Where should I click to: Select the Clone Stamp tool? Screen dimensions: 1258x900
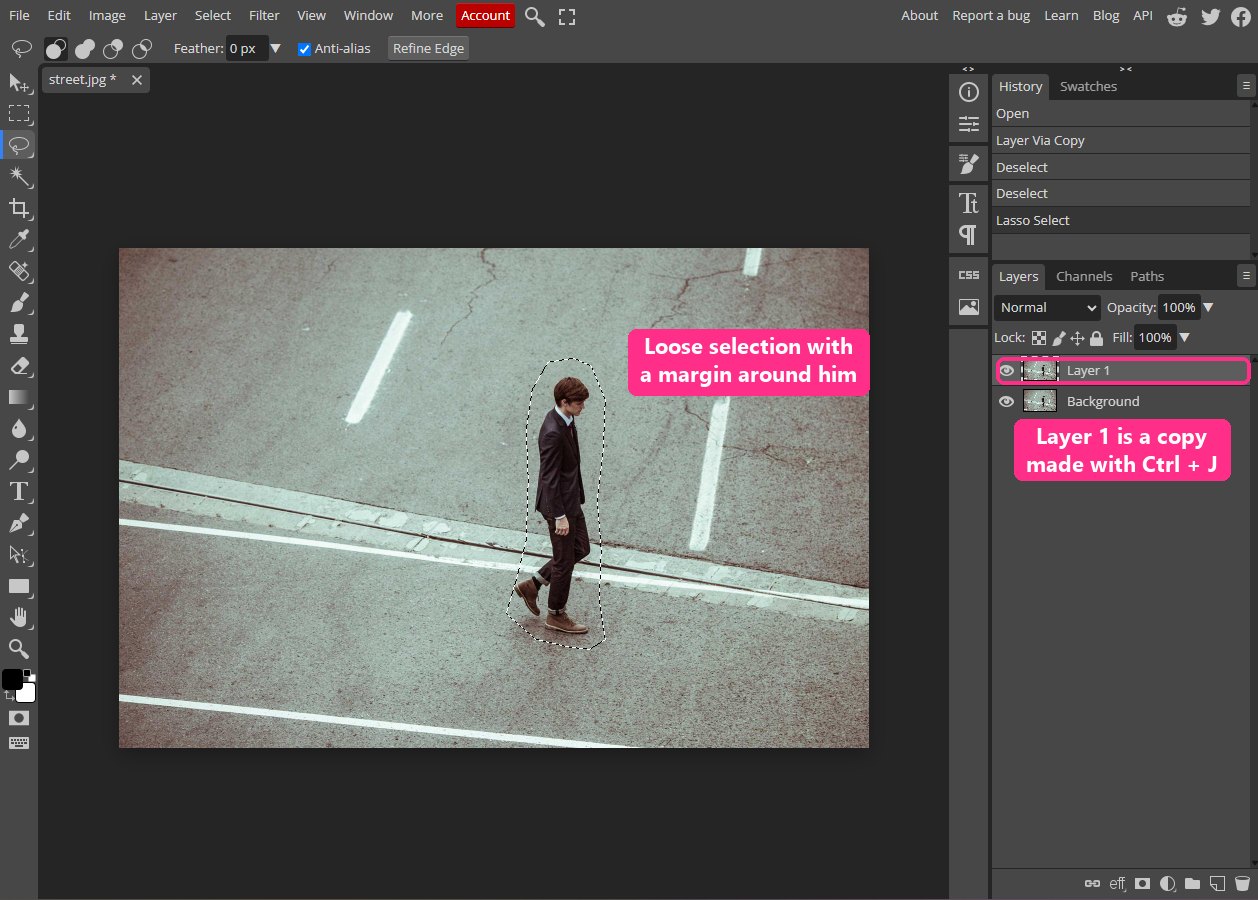19,334
